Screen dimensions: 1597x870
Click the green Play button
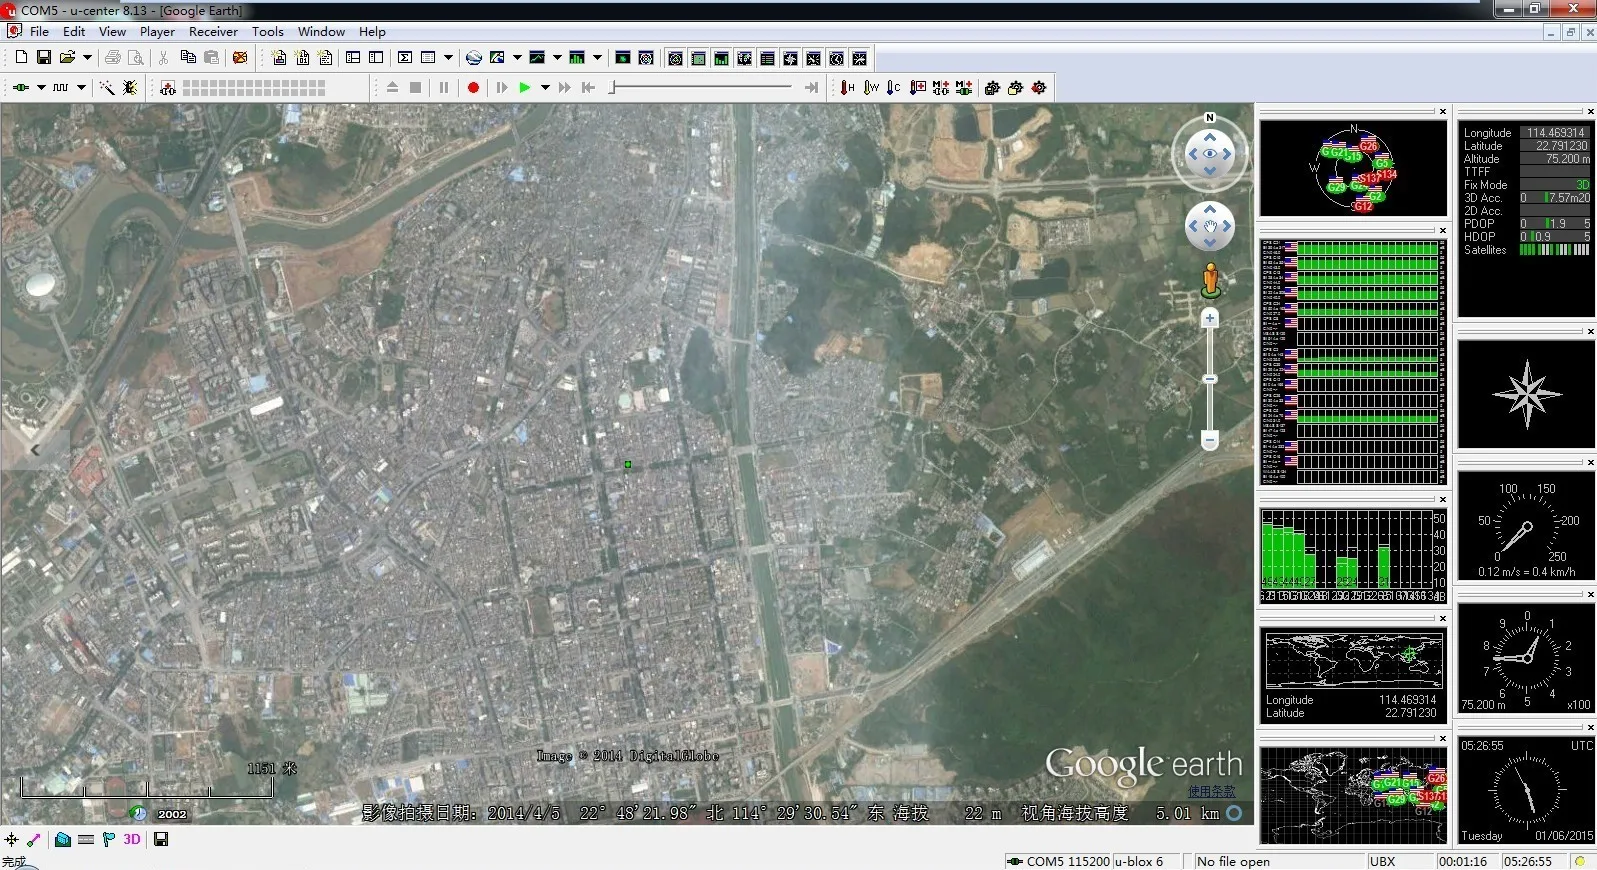[524, 88]
